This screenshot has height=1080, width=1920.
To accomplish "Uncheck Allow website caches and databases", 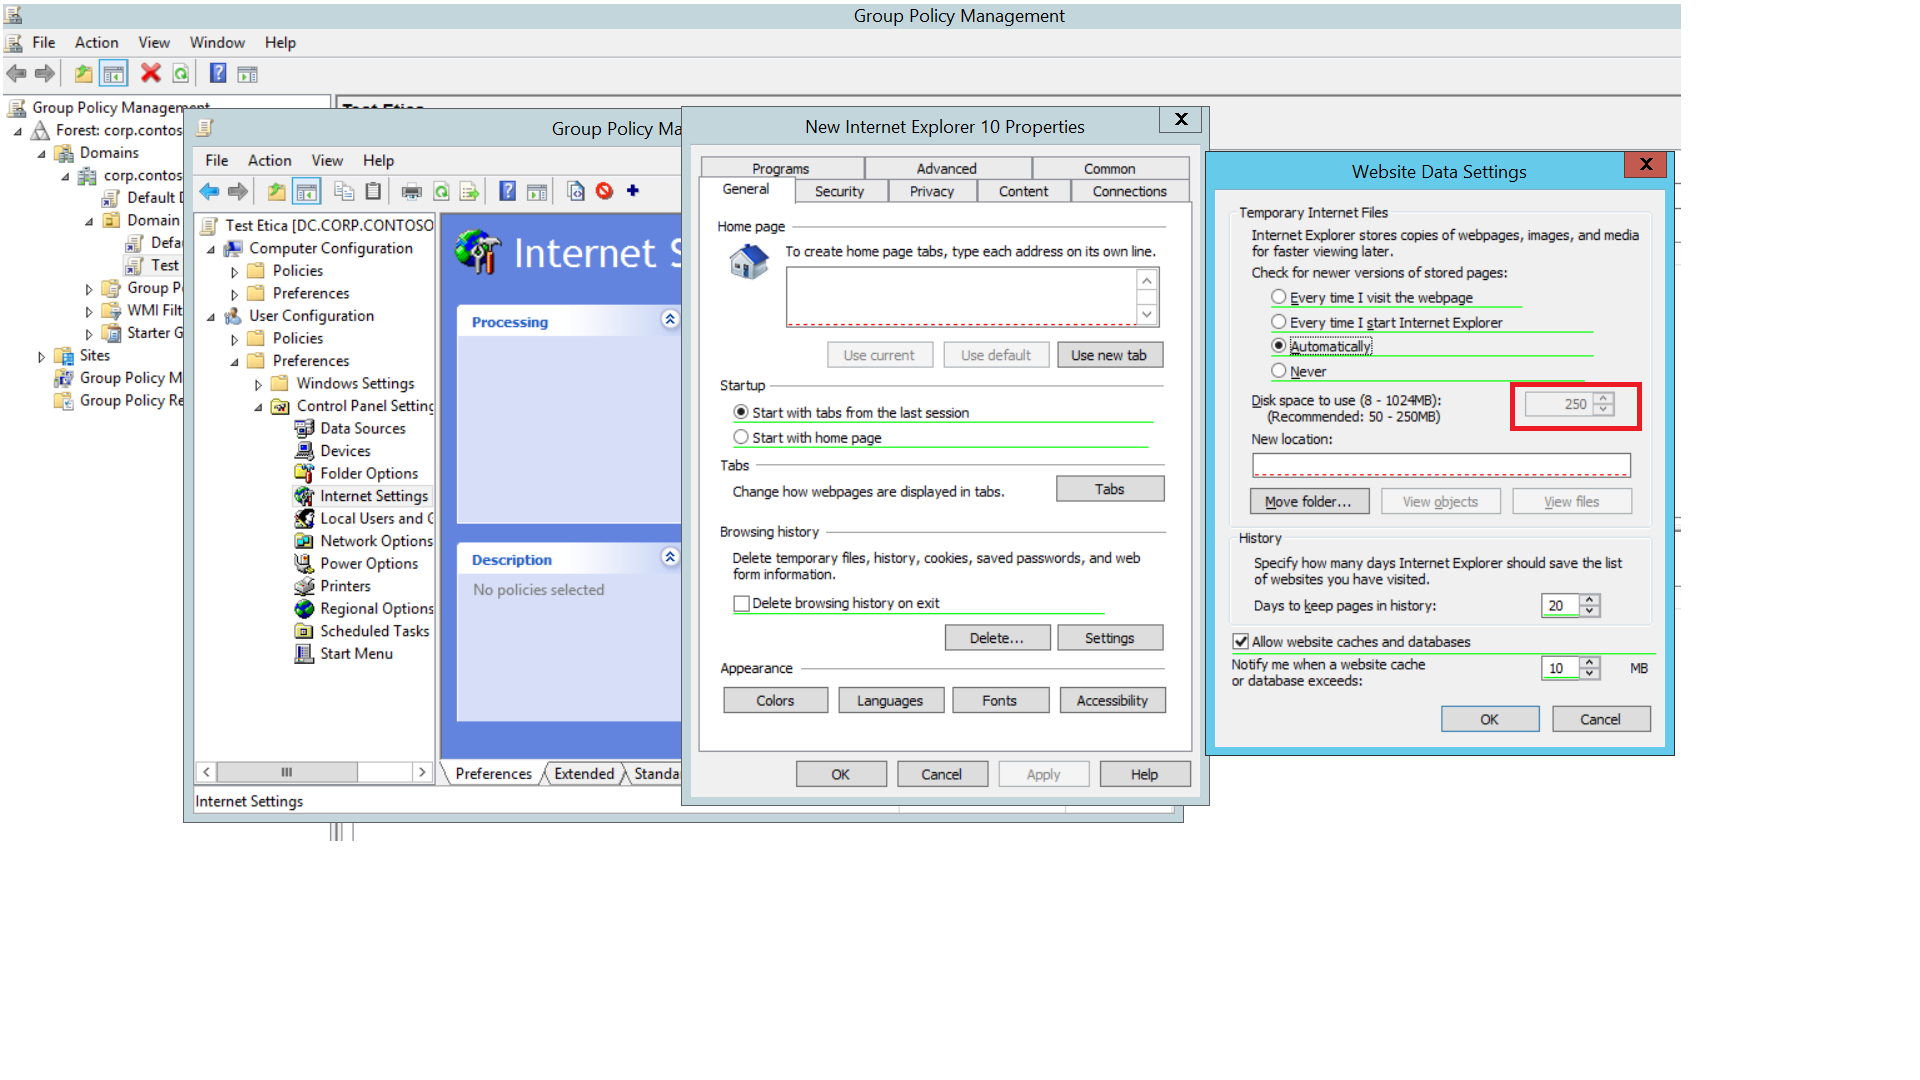I will (1241, 641).
